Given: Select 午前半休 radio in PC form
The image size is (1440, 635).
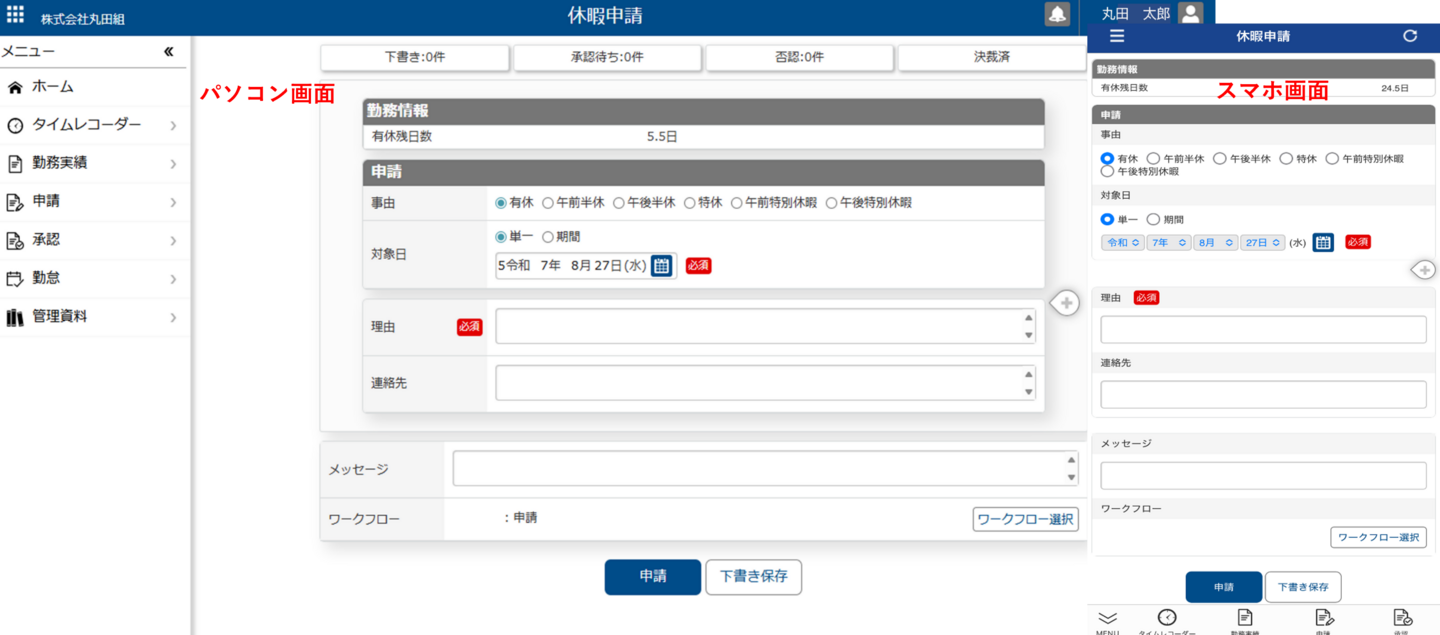Looking at the screenshot, I should pos(548,203).
